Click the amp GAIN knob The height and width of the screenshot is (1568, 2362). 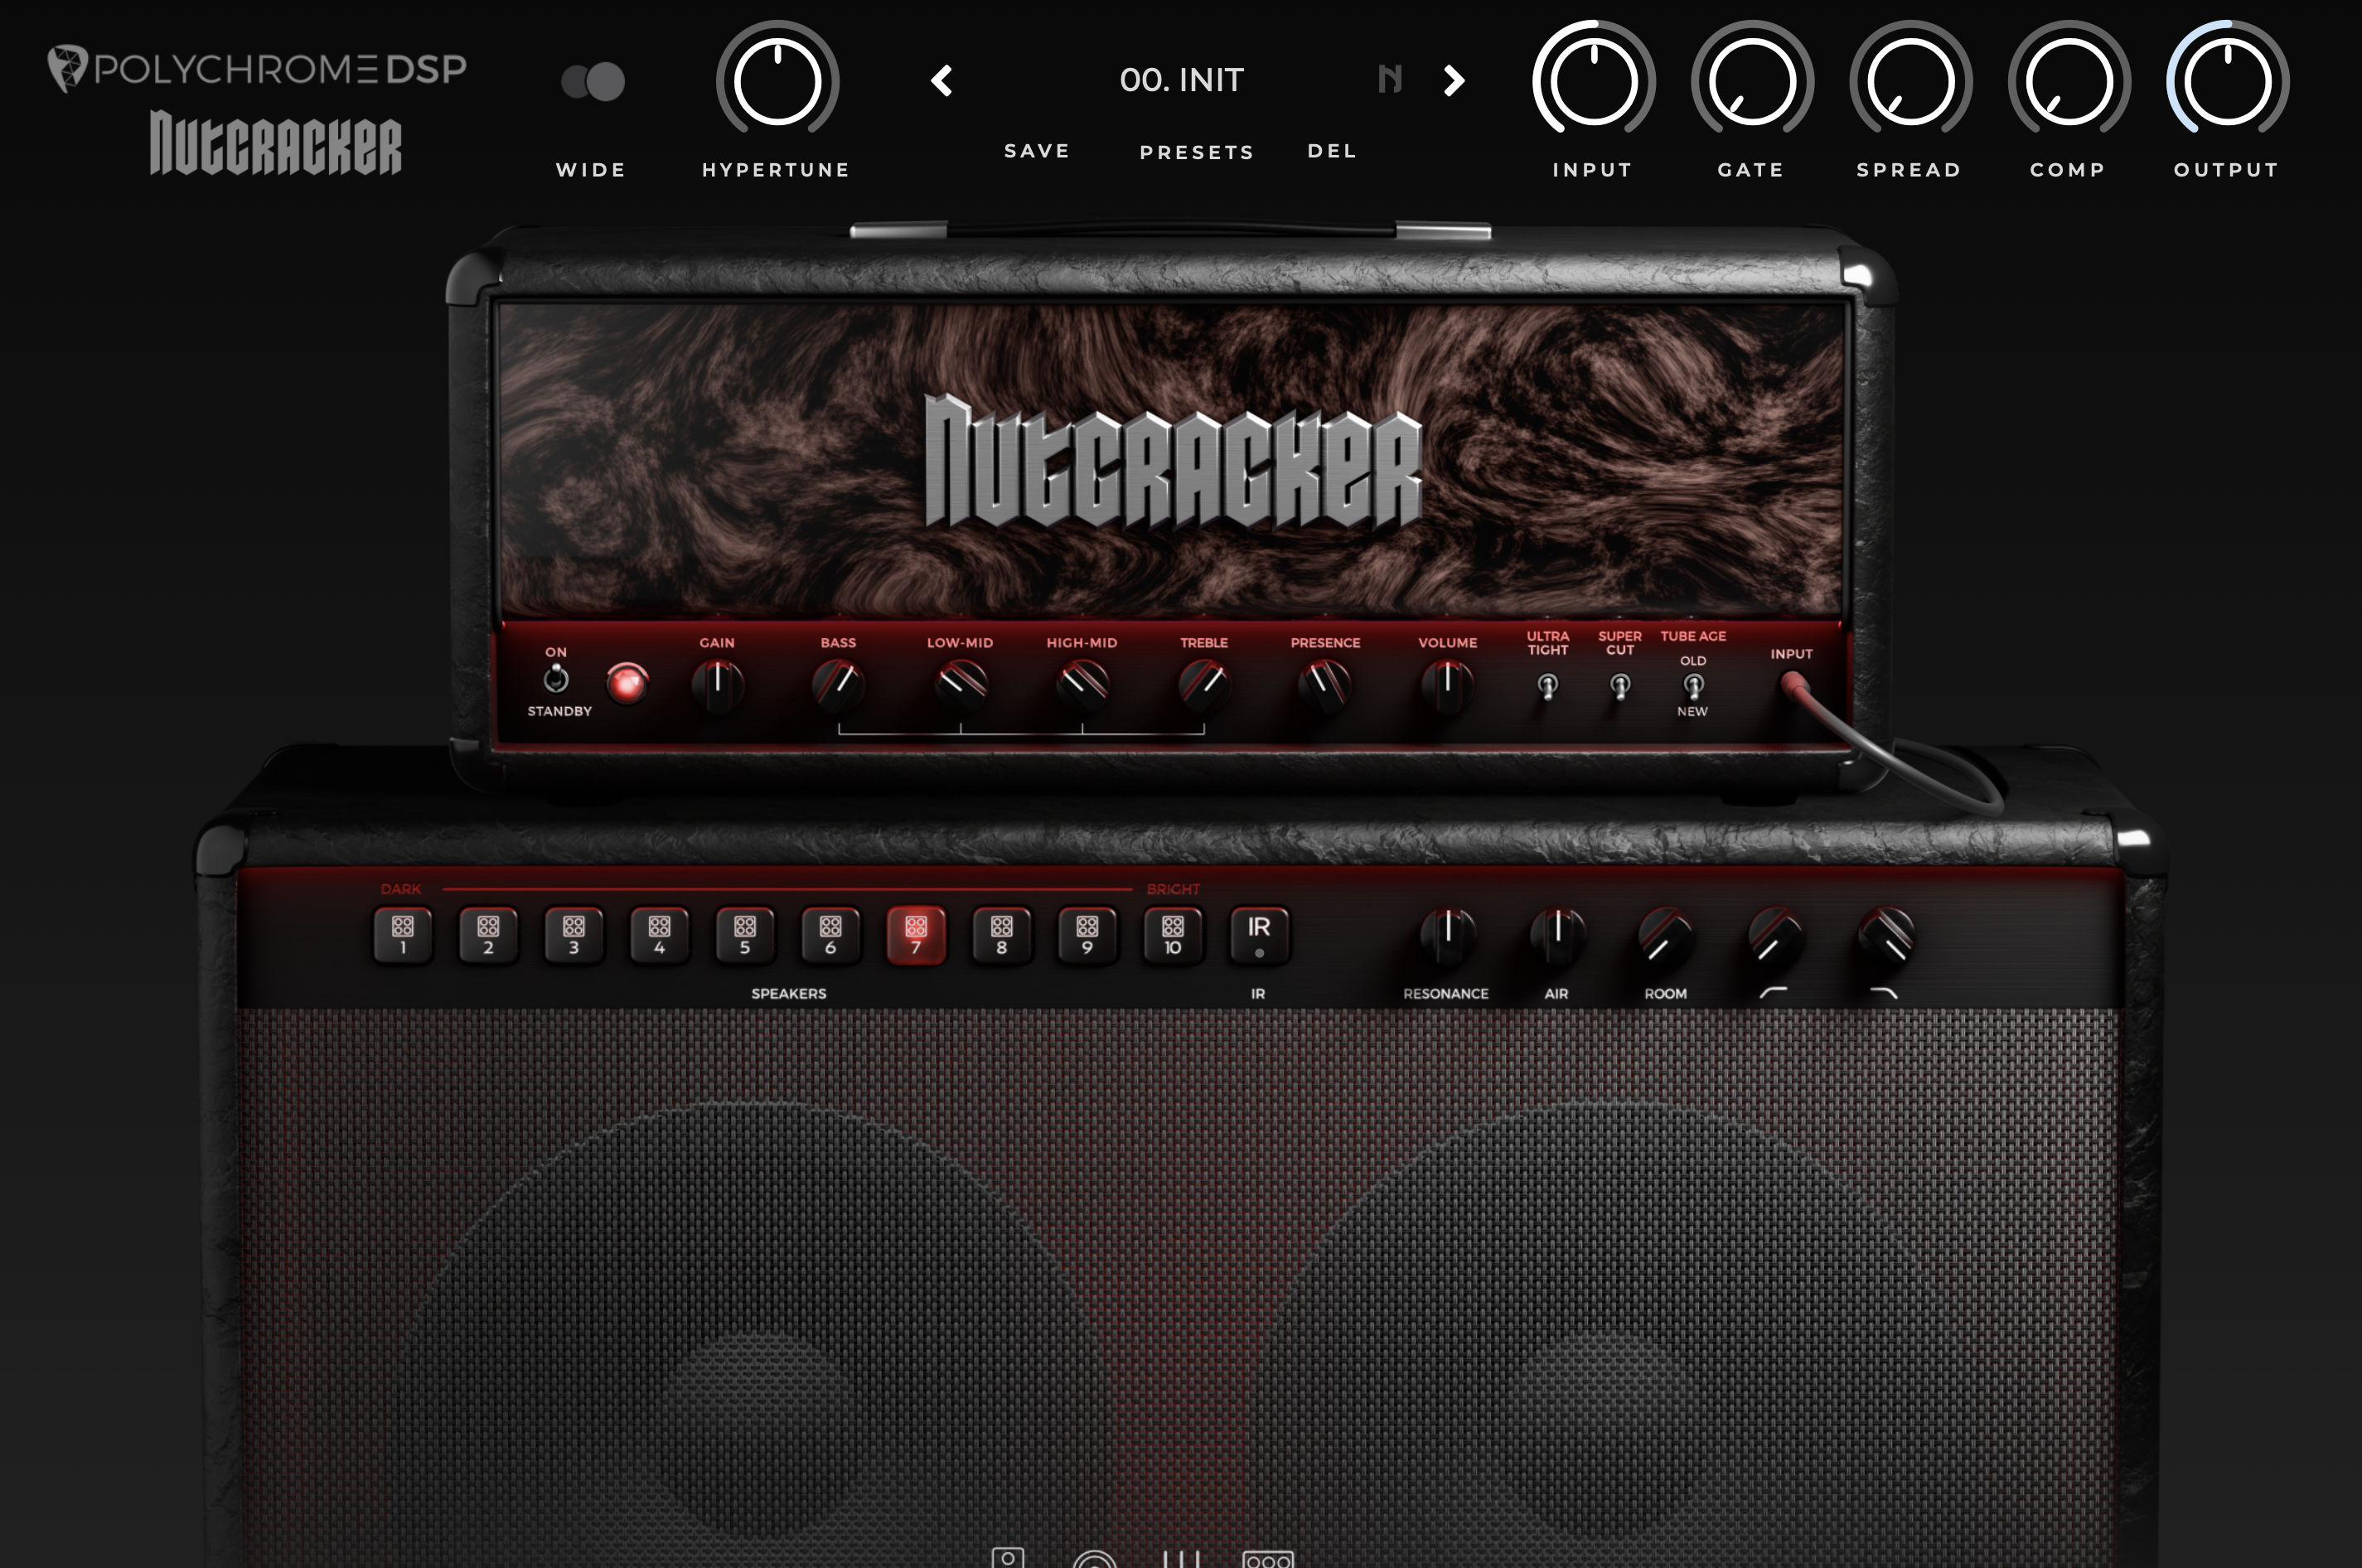(x=717, y=685)
